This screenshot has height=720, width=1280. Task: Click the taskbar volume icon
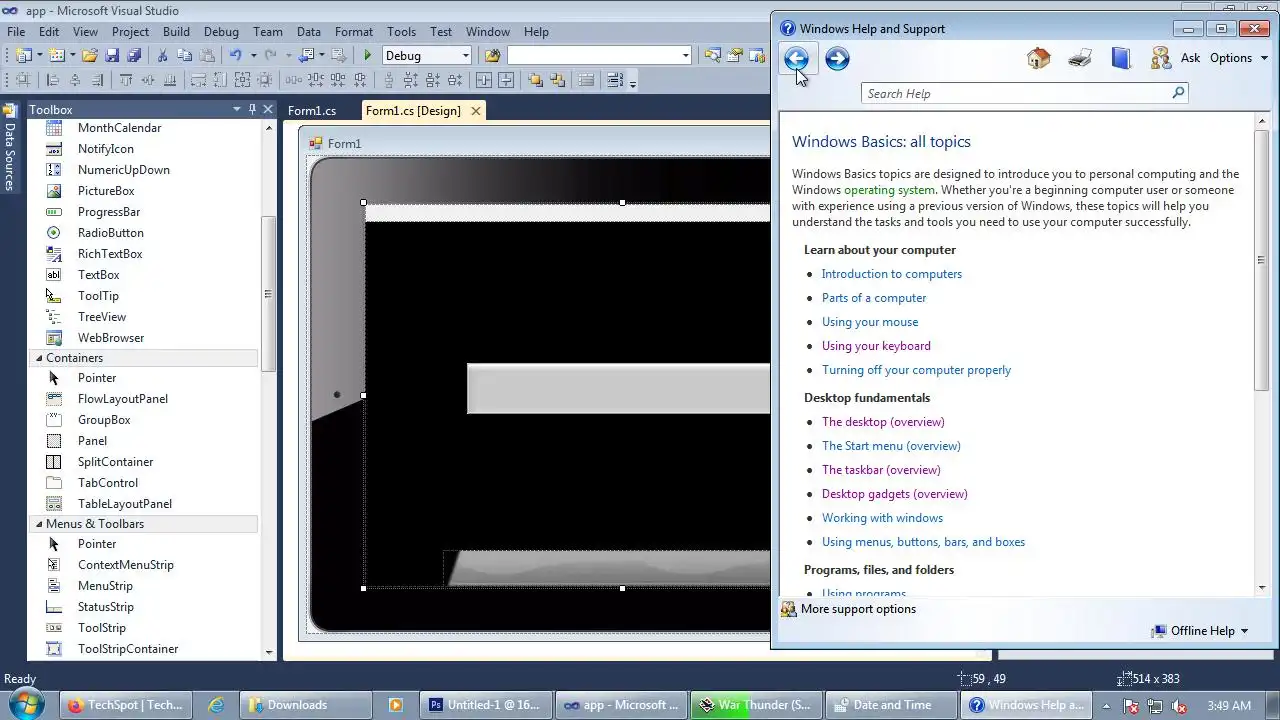(1178, 705)
